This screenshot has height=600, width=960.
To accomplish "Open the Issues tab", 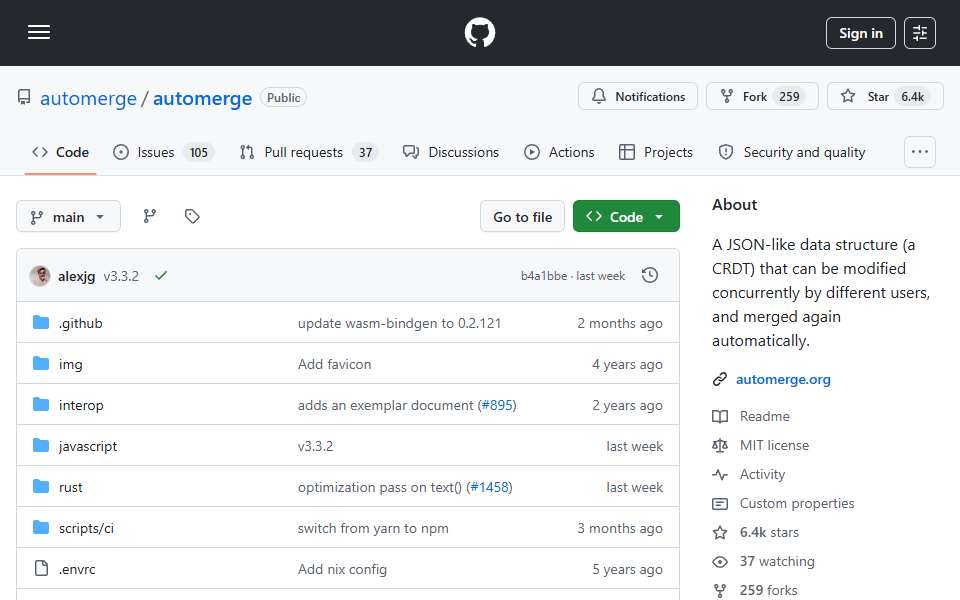I will point(163,152).
